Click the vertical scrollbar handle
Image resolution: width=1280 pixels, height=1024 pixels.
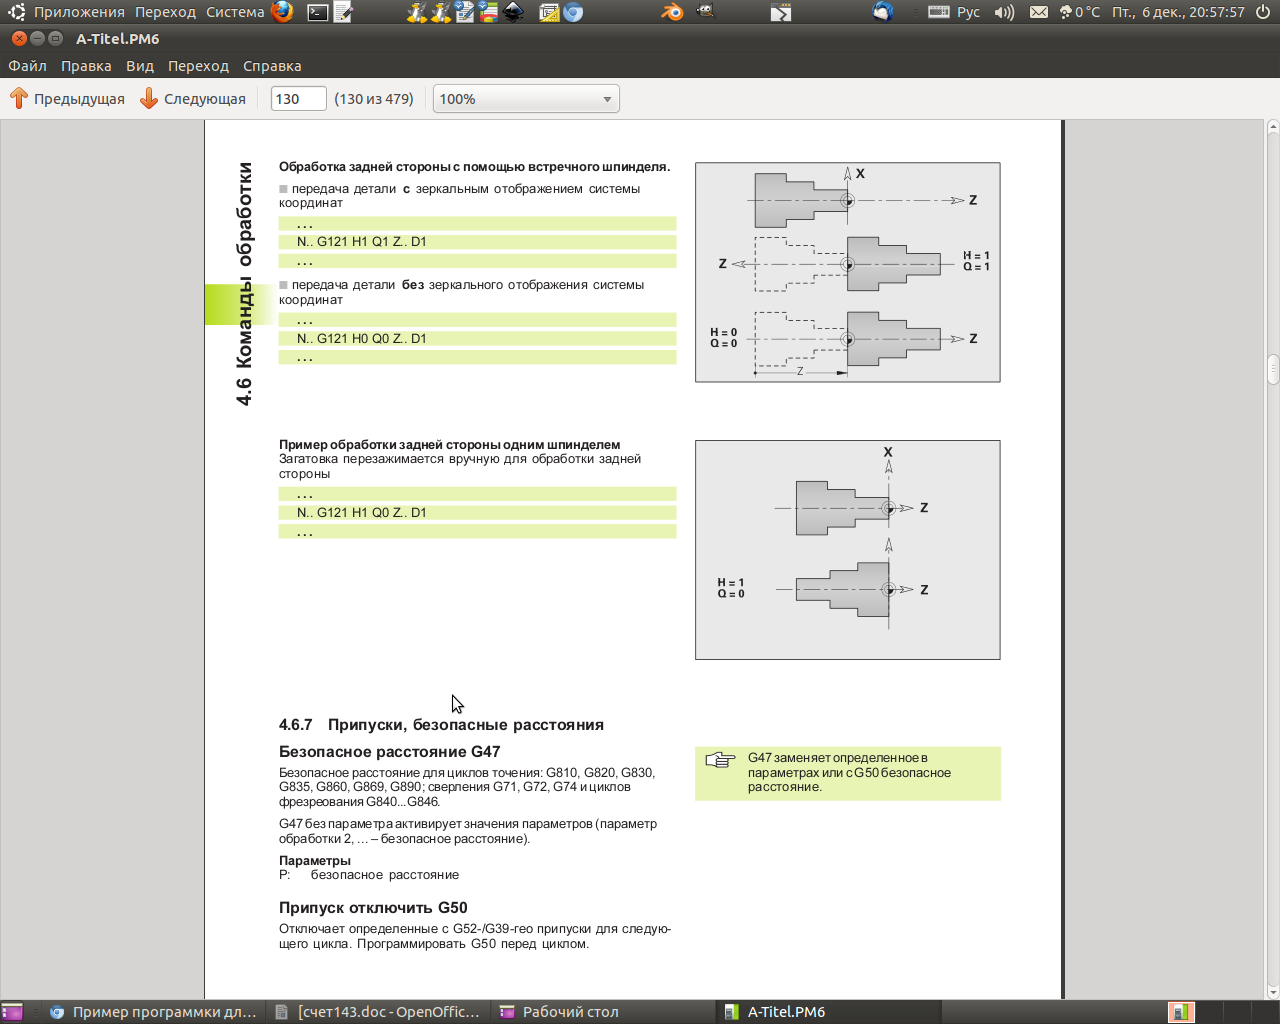pyautogui.click(x=1273, y=369)
